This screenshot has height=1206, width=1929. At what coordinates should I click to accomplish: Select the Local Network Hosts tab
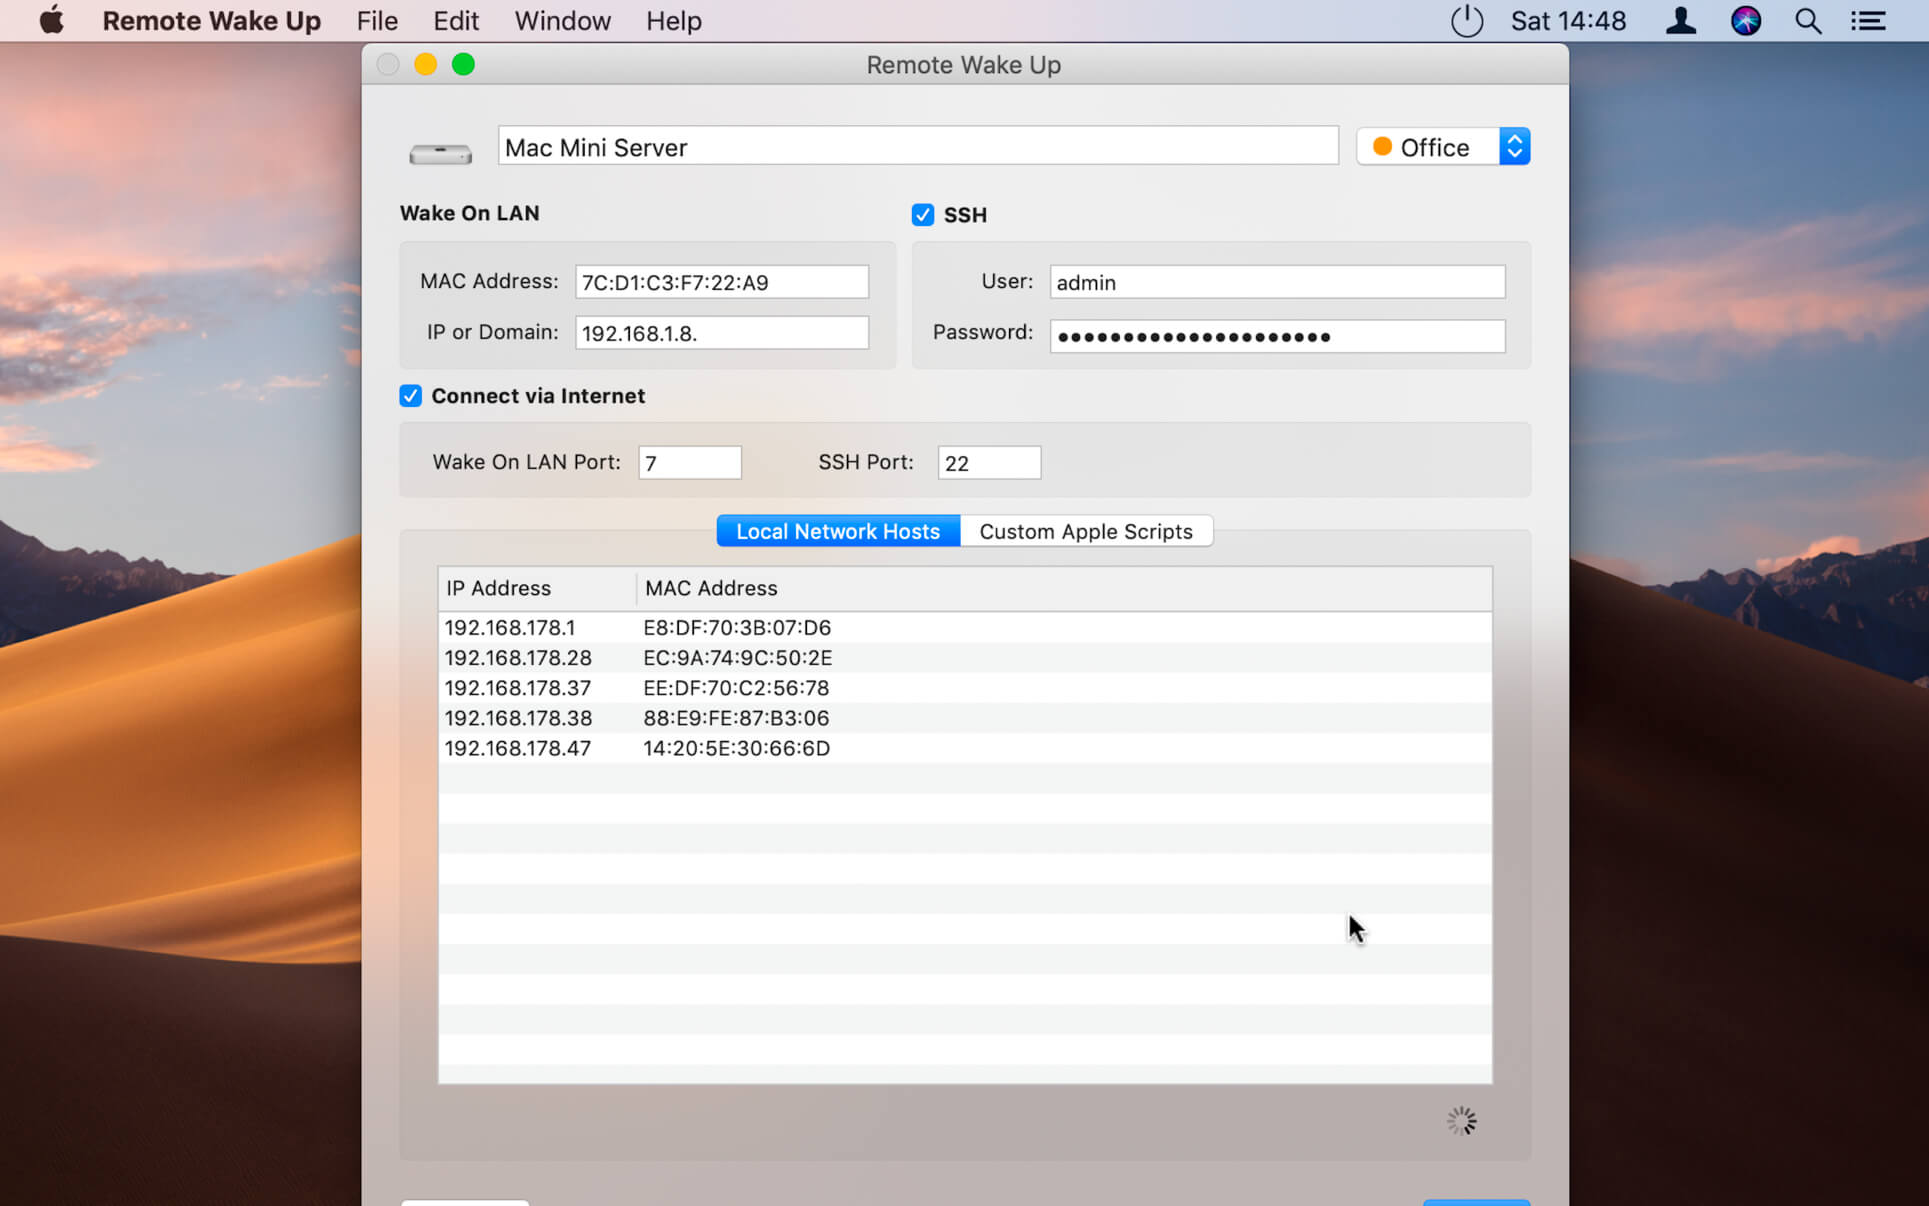click(837, 531)
